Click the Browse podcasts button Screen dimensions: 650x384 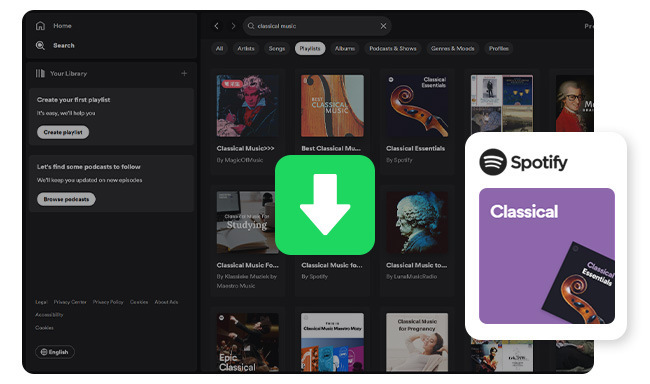point(66,199)
